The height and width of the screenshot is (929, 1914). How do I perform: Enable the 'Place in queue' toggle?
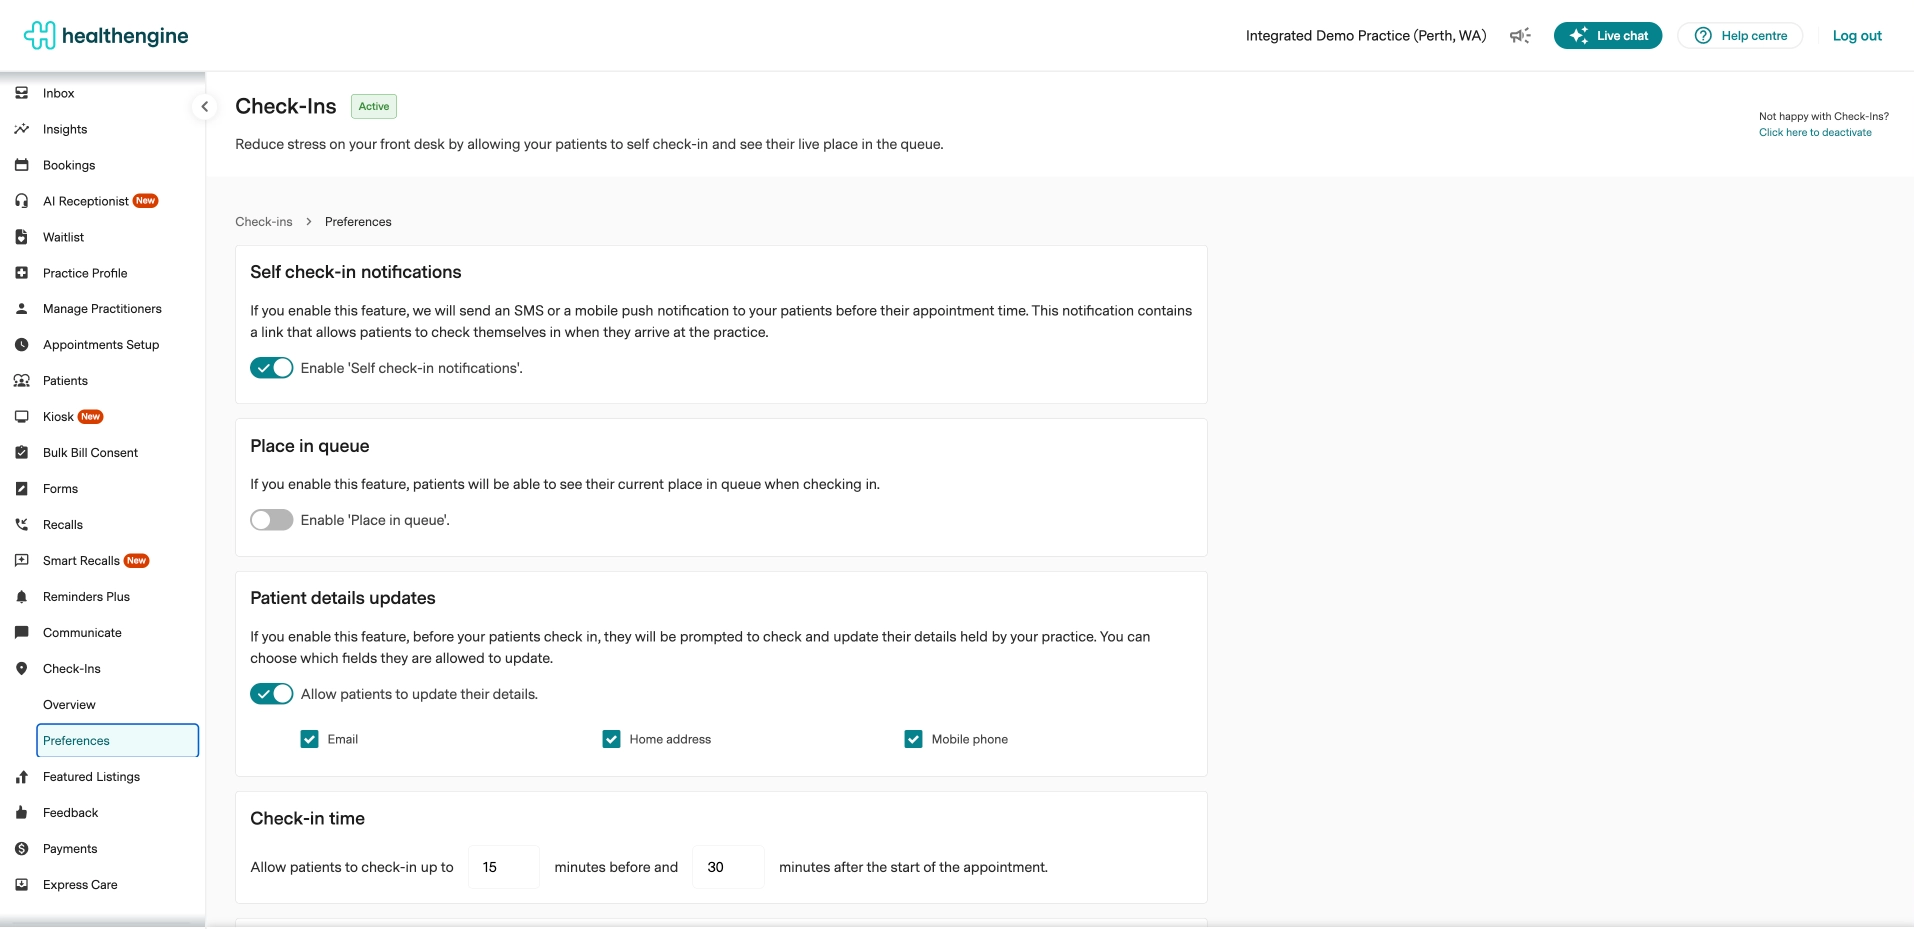point(271,520)
